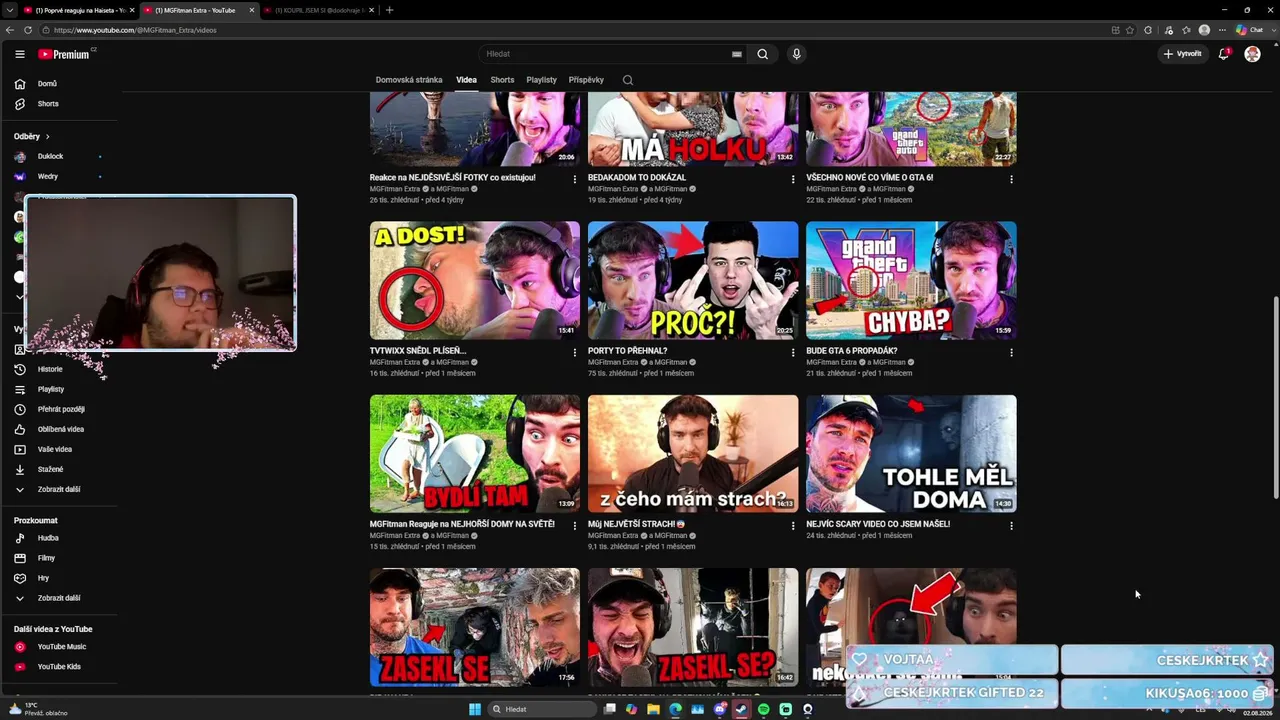Open the browser tab list dropdown
The width and height of the screenshot is (1280, 720).
10,10
